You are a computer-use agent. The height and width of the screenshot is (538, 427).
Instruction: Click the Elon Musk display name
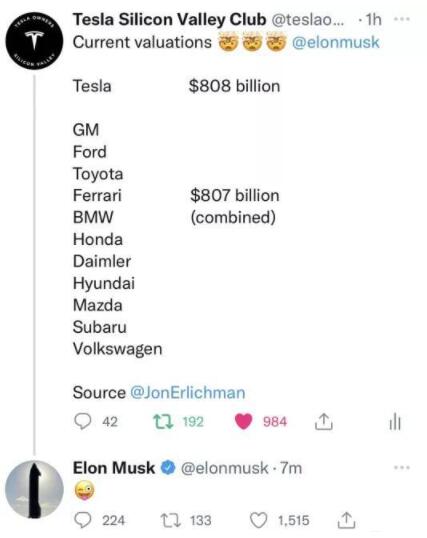114,468
